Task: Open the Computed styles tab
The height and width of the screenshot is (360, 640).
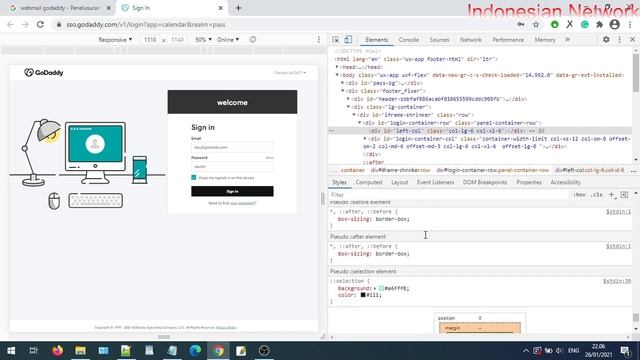Action: click(x=369, y=182)
